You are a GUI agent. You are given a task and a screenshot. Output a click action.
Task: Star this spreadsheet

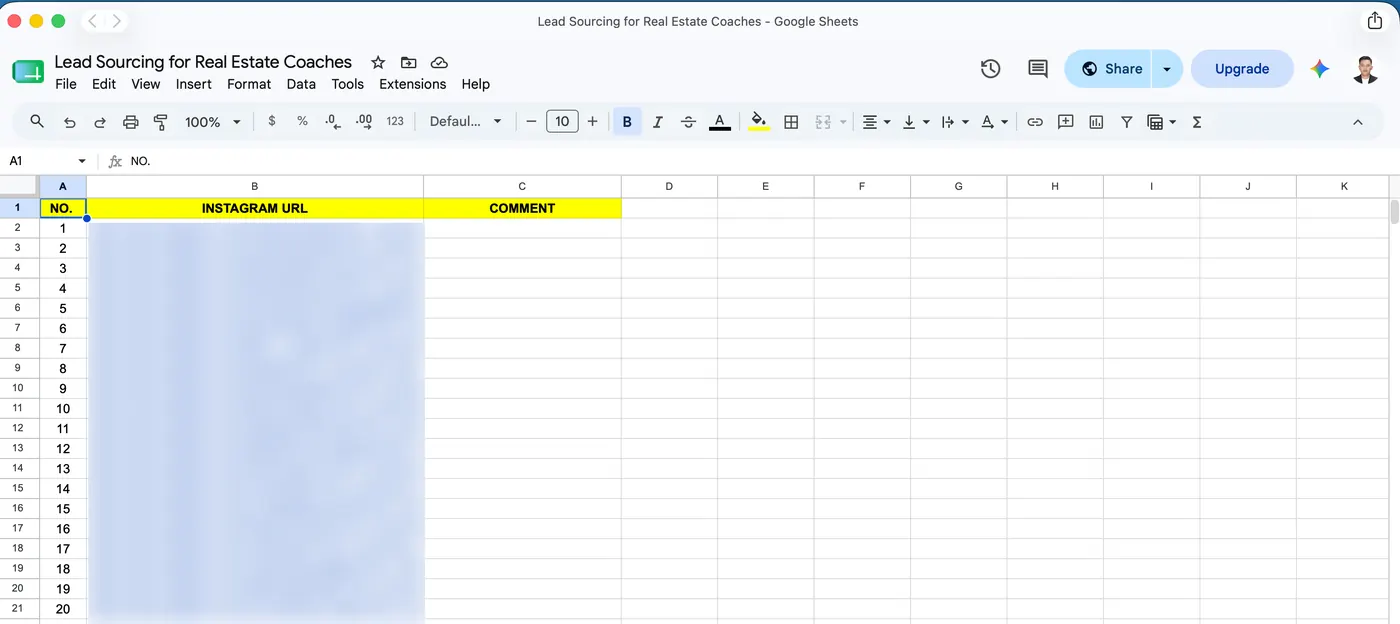click(378, 62)
